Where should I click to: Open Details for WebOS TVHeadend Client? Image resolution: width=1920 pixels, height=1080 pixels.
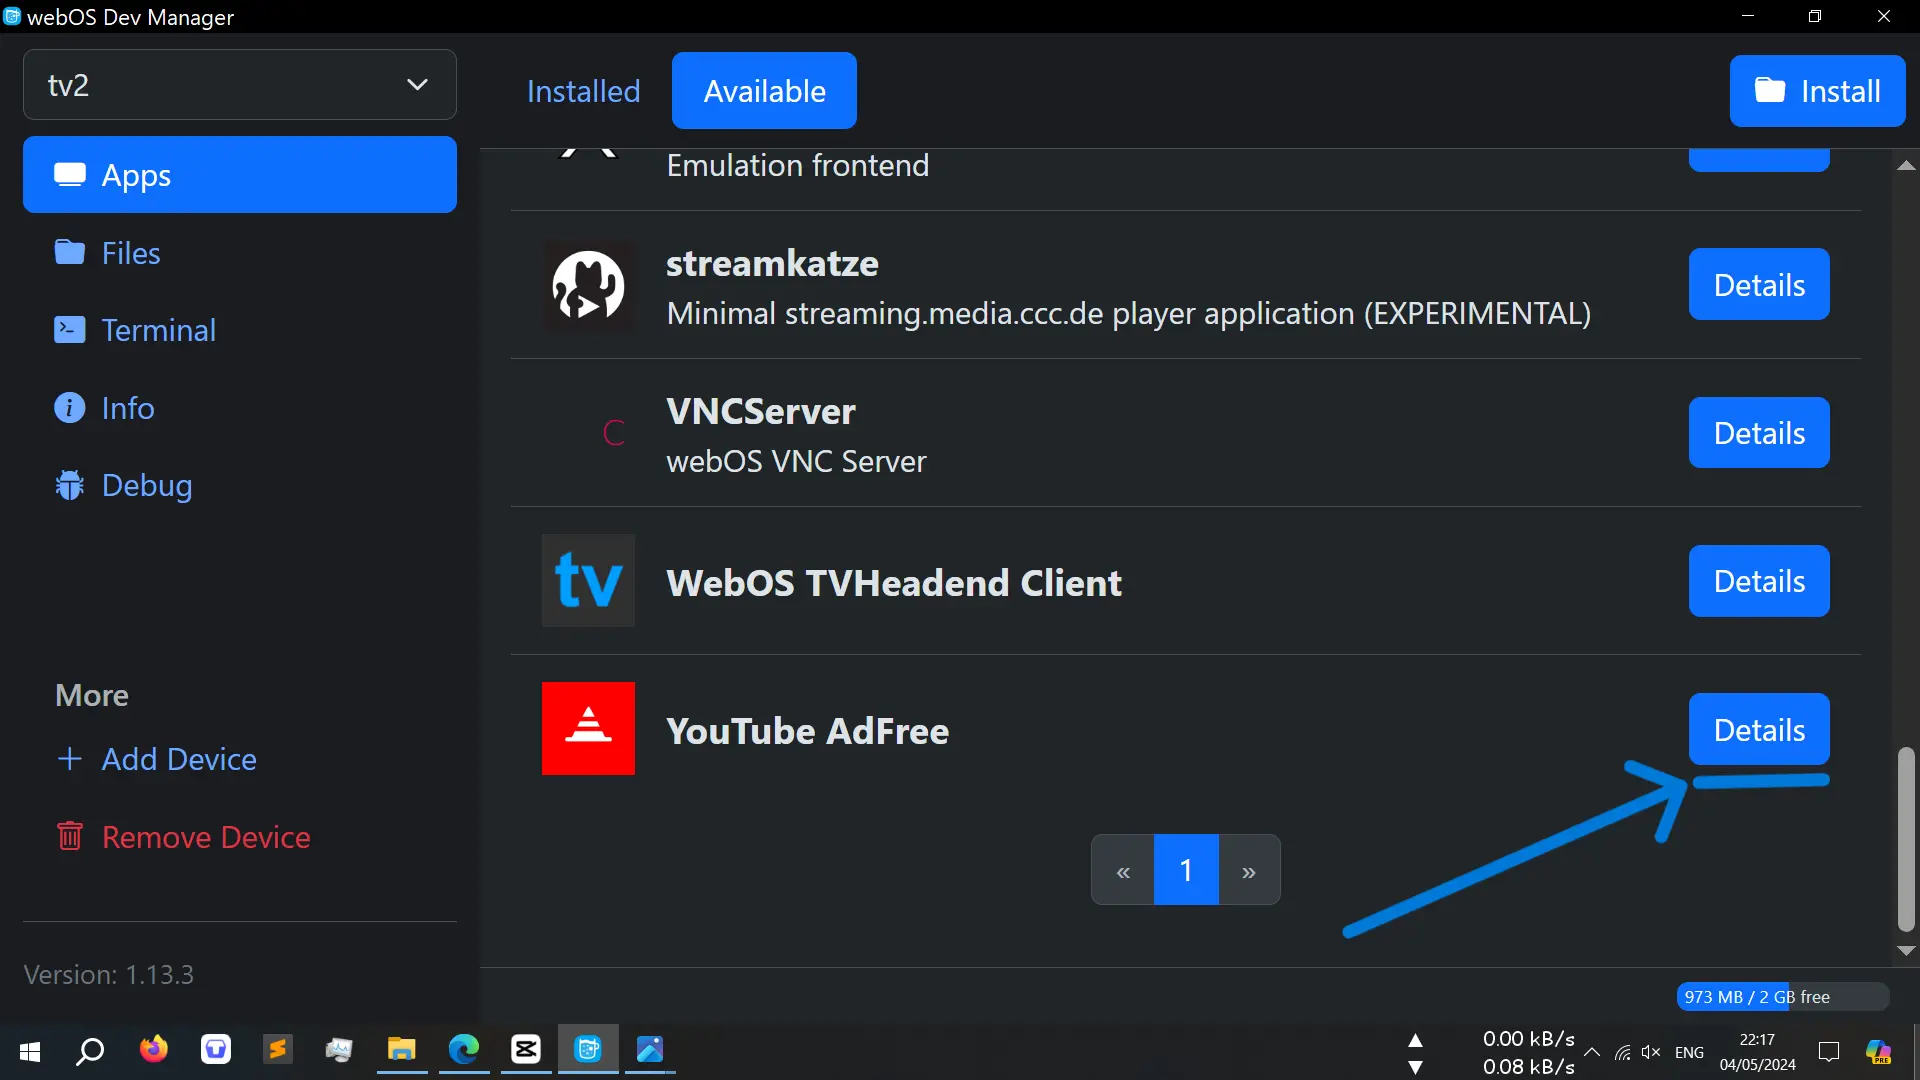(1759, 581)
